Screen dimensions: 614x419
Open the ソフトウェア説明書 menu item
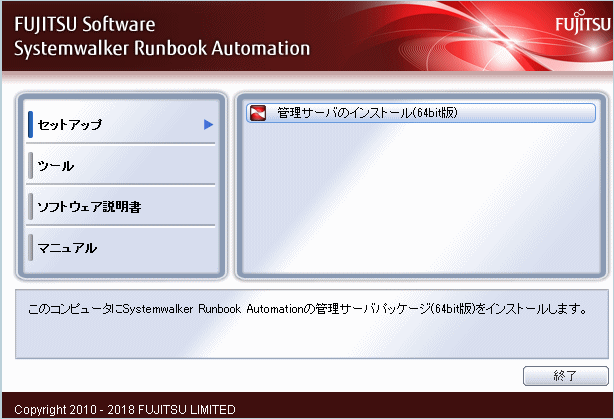tap(121, 206)
